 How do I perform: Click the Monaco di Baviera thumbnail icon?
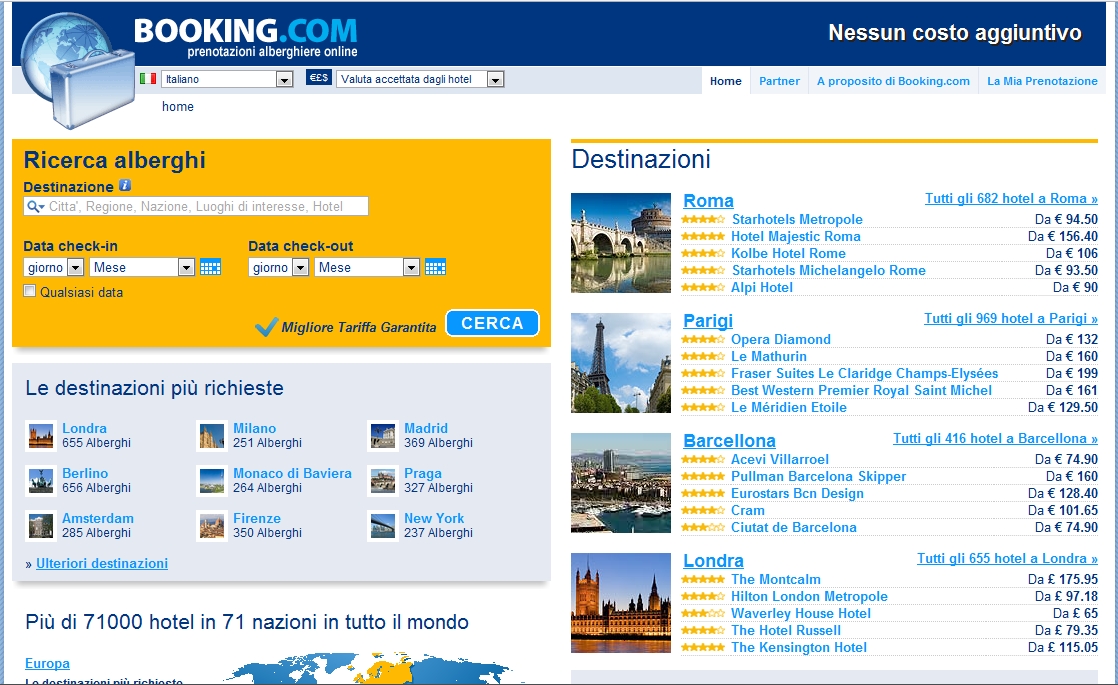212,480
